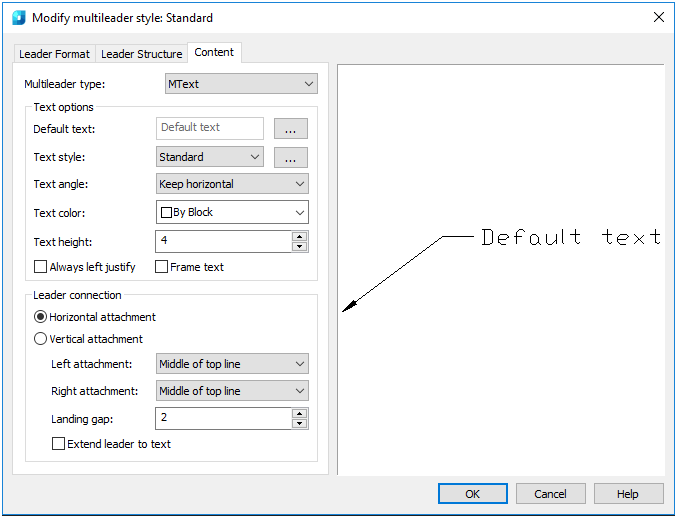Click the application icon in title bar
This screenshot has height=517, width=677.
coord(19,18)
